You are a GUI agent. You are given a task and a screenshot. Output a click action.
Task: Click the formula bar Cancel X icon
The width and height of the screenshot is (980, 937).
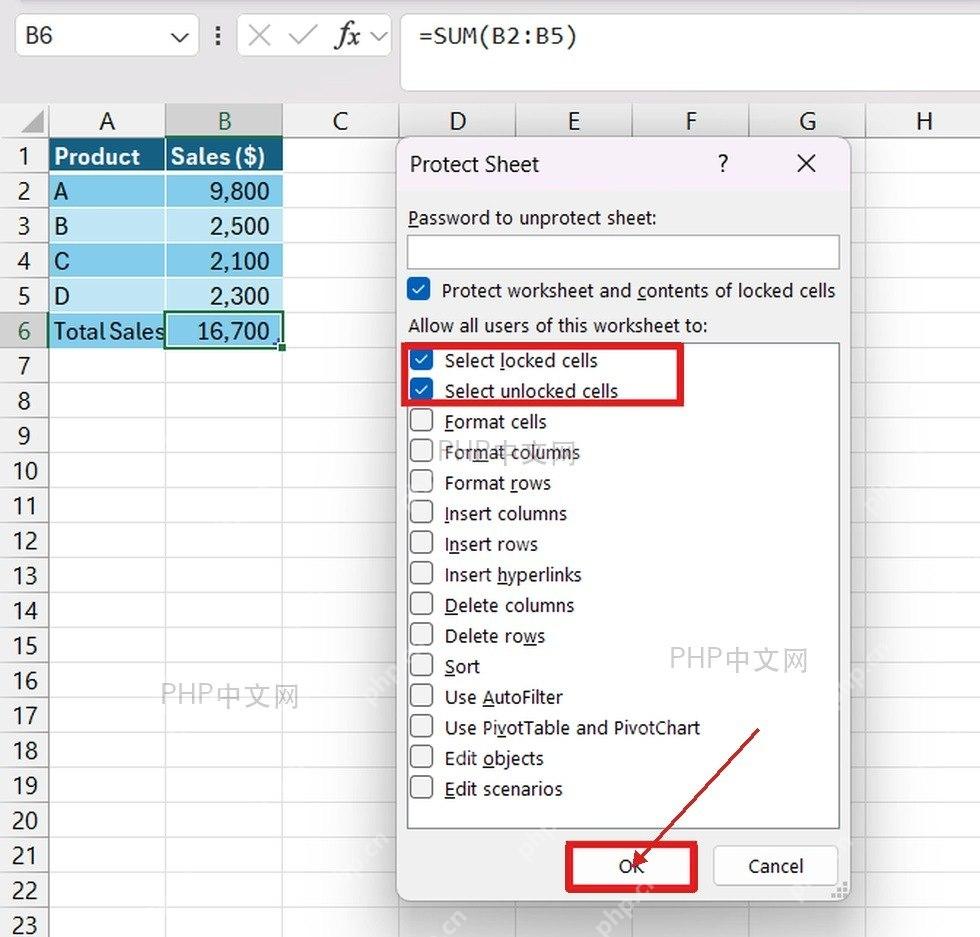click(259, 36)
